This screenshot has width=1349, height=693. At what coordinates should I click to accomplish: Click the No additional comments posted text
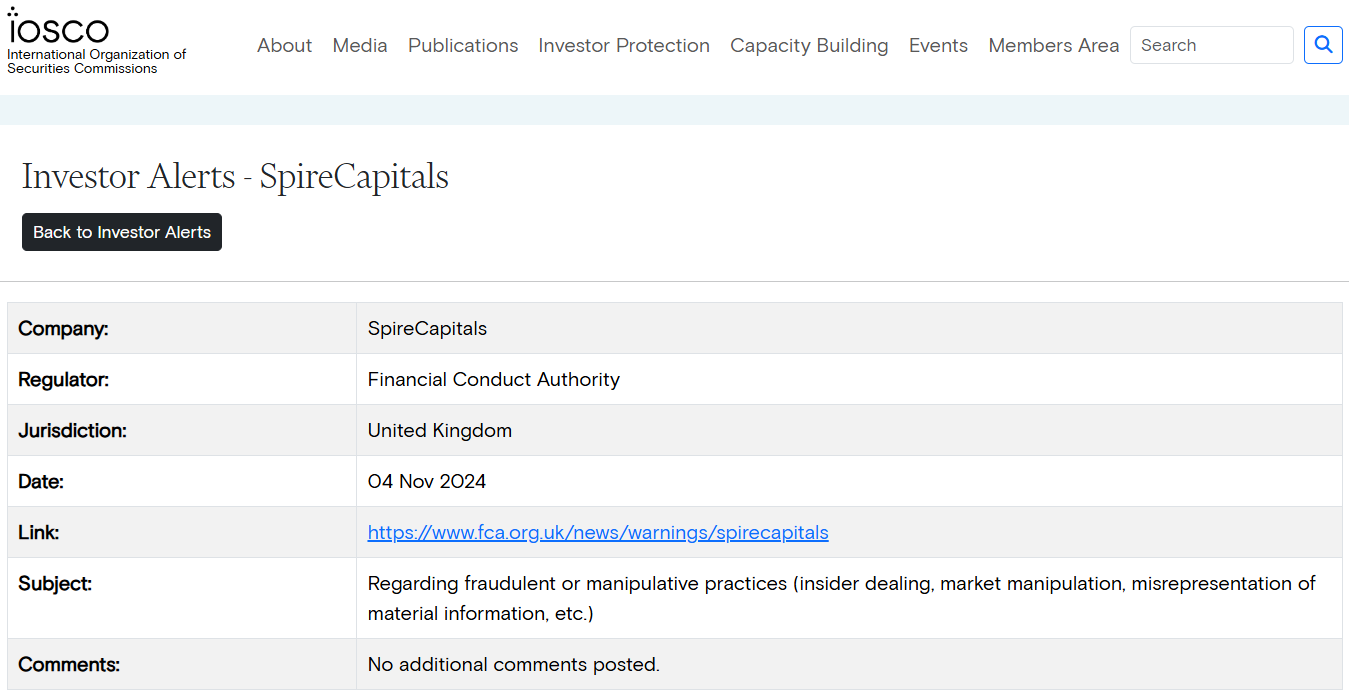tap(514, 665)
